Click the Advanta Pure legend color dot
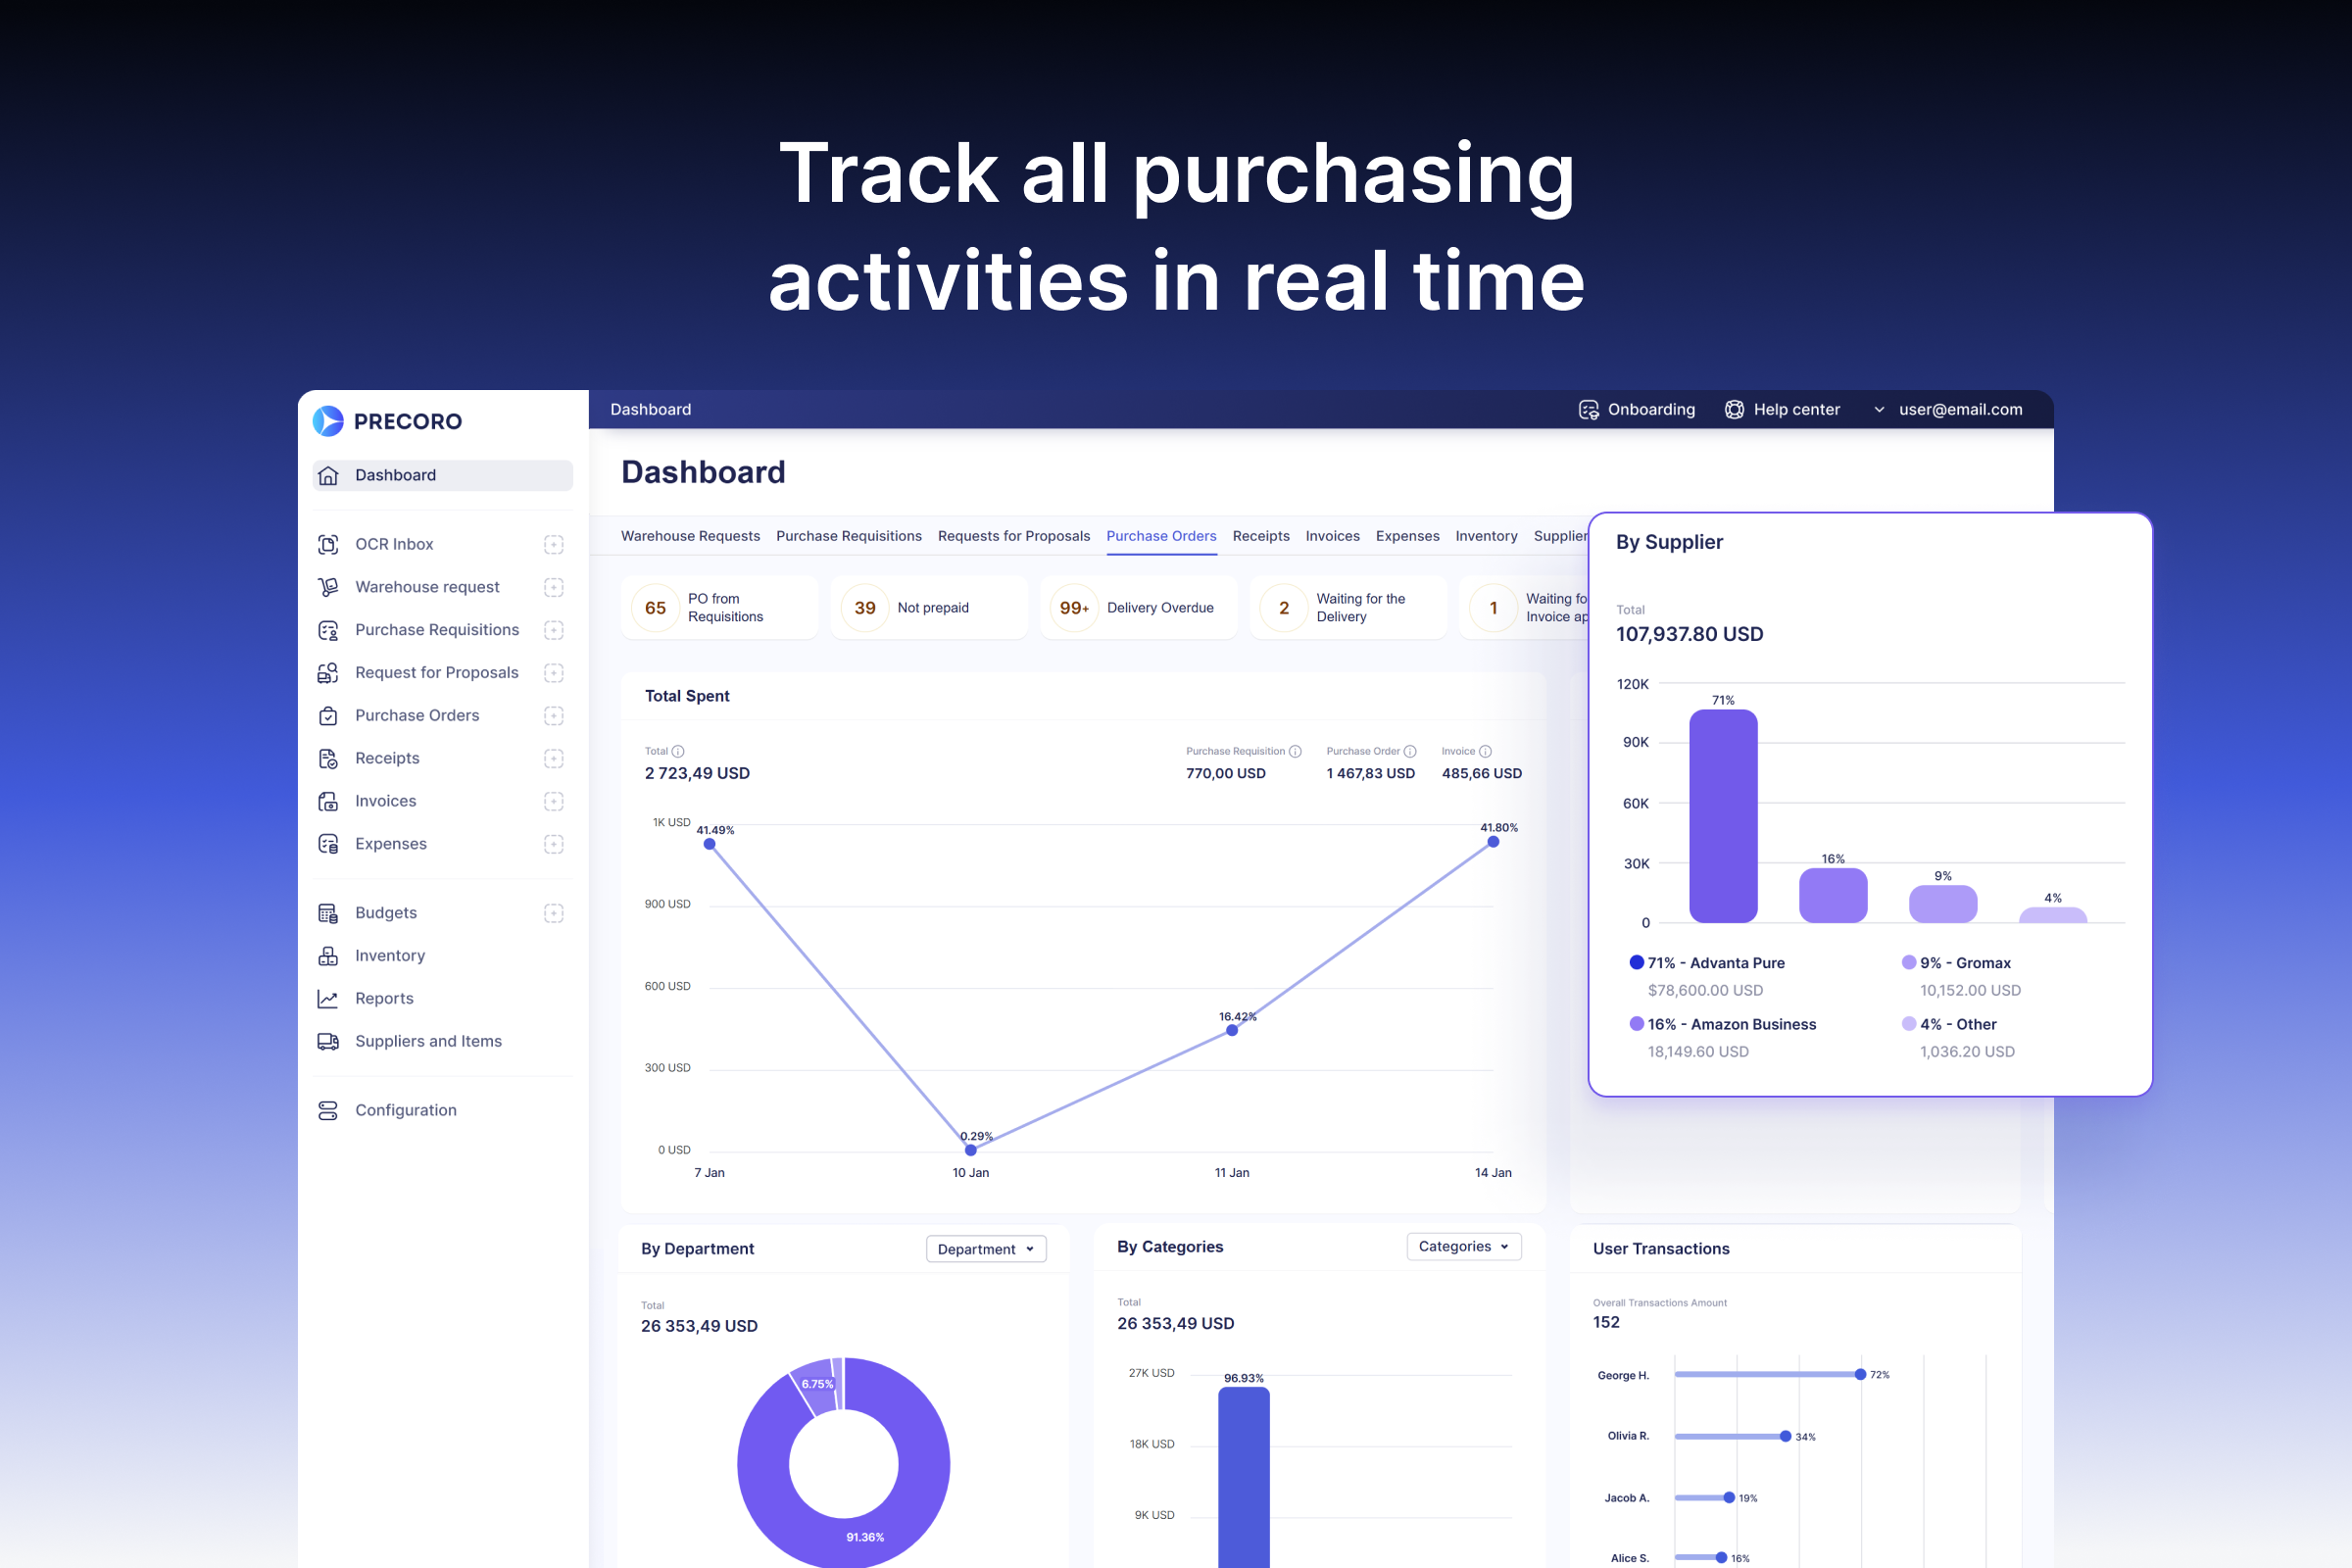2352x1568 pixels. (x=1636, y=962)
